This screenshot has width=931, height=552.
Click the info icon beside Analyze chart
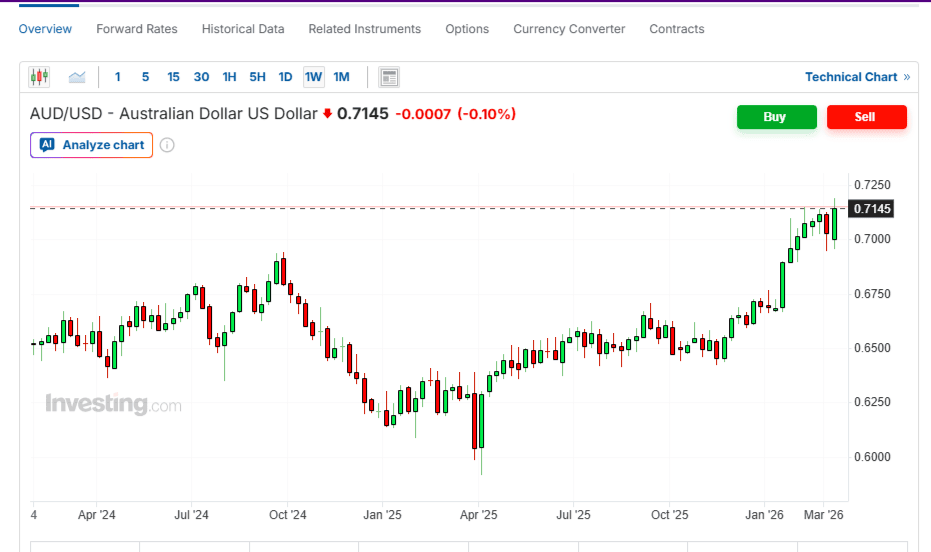point(167,145)
